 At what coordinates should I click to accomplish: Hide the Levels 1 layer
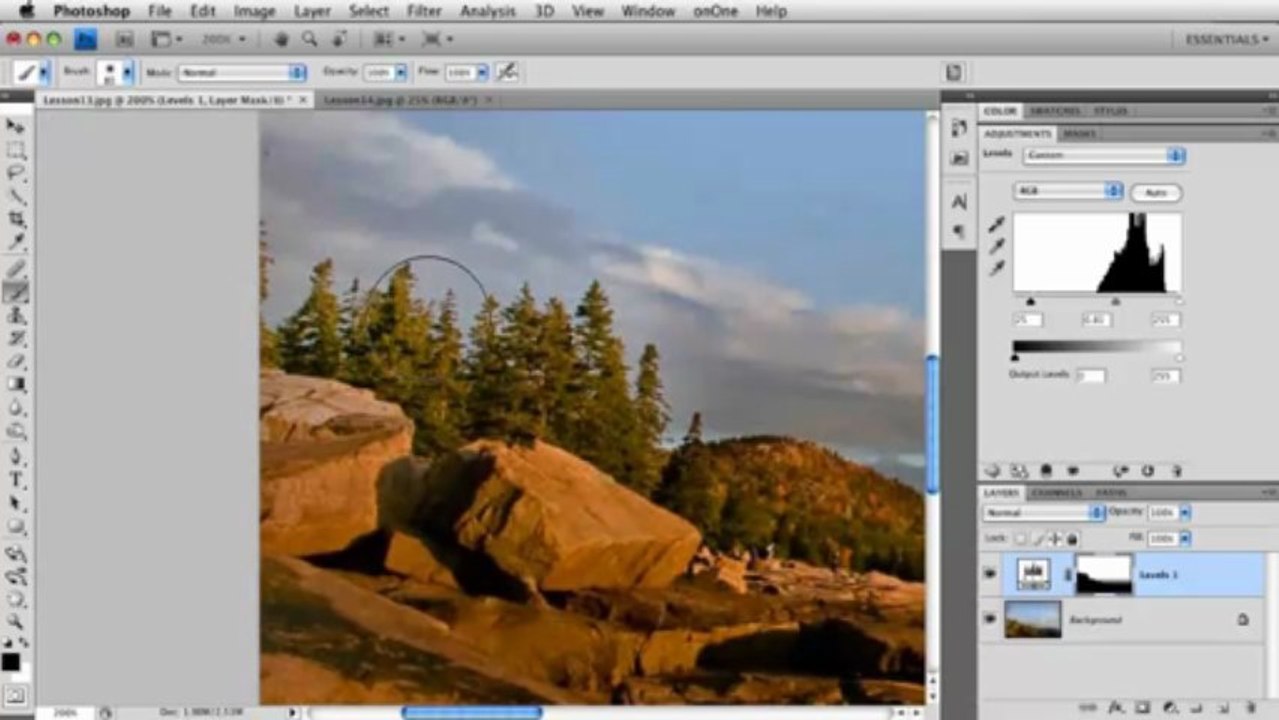click(x=990, y=574)
